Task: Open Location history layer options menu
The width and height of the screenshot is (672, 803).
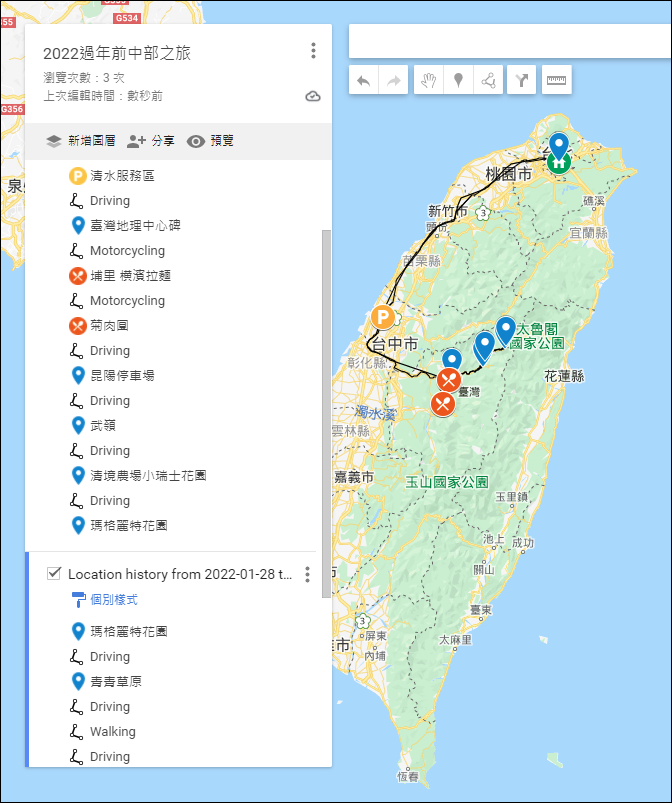Action: click(x=307, y=575)
